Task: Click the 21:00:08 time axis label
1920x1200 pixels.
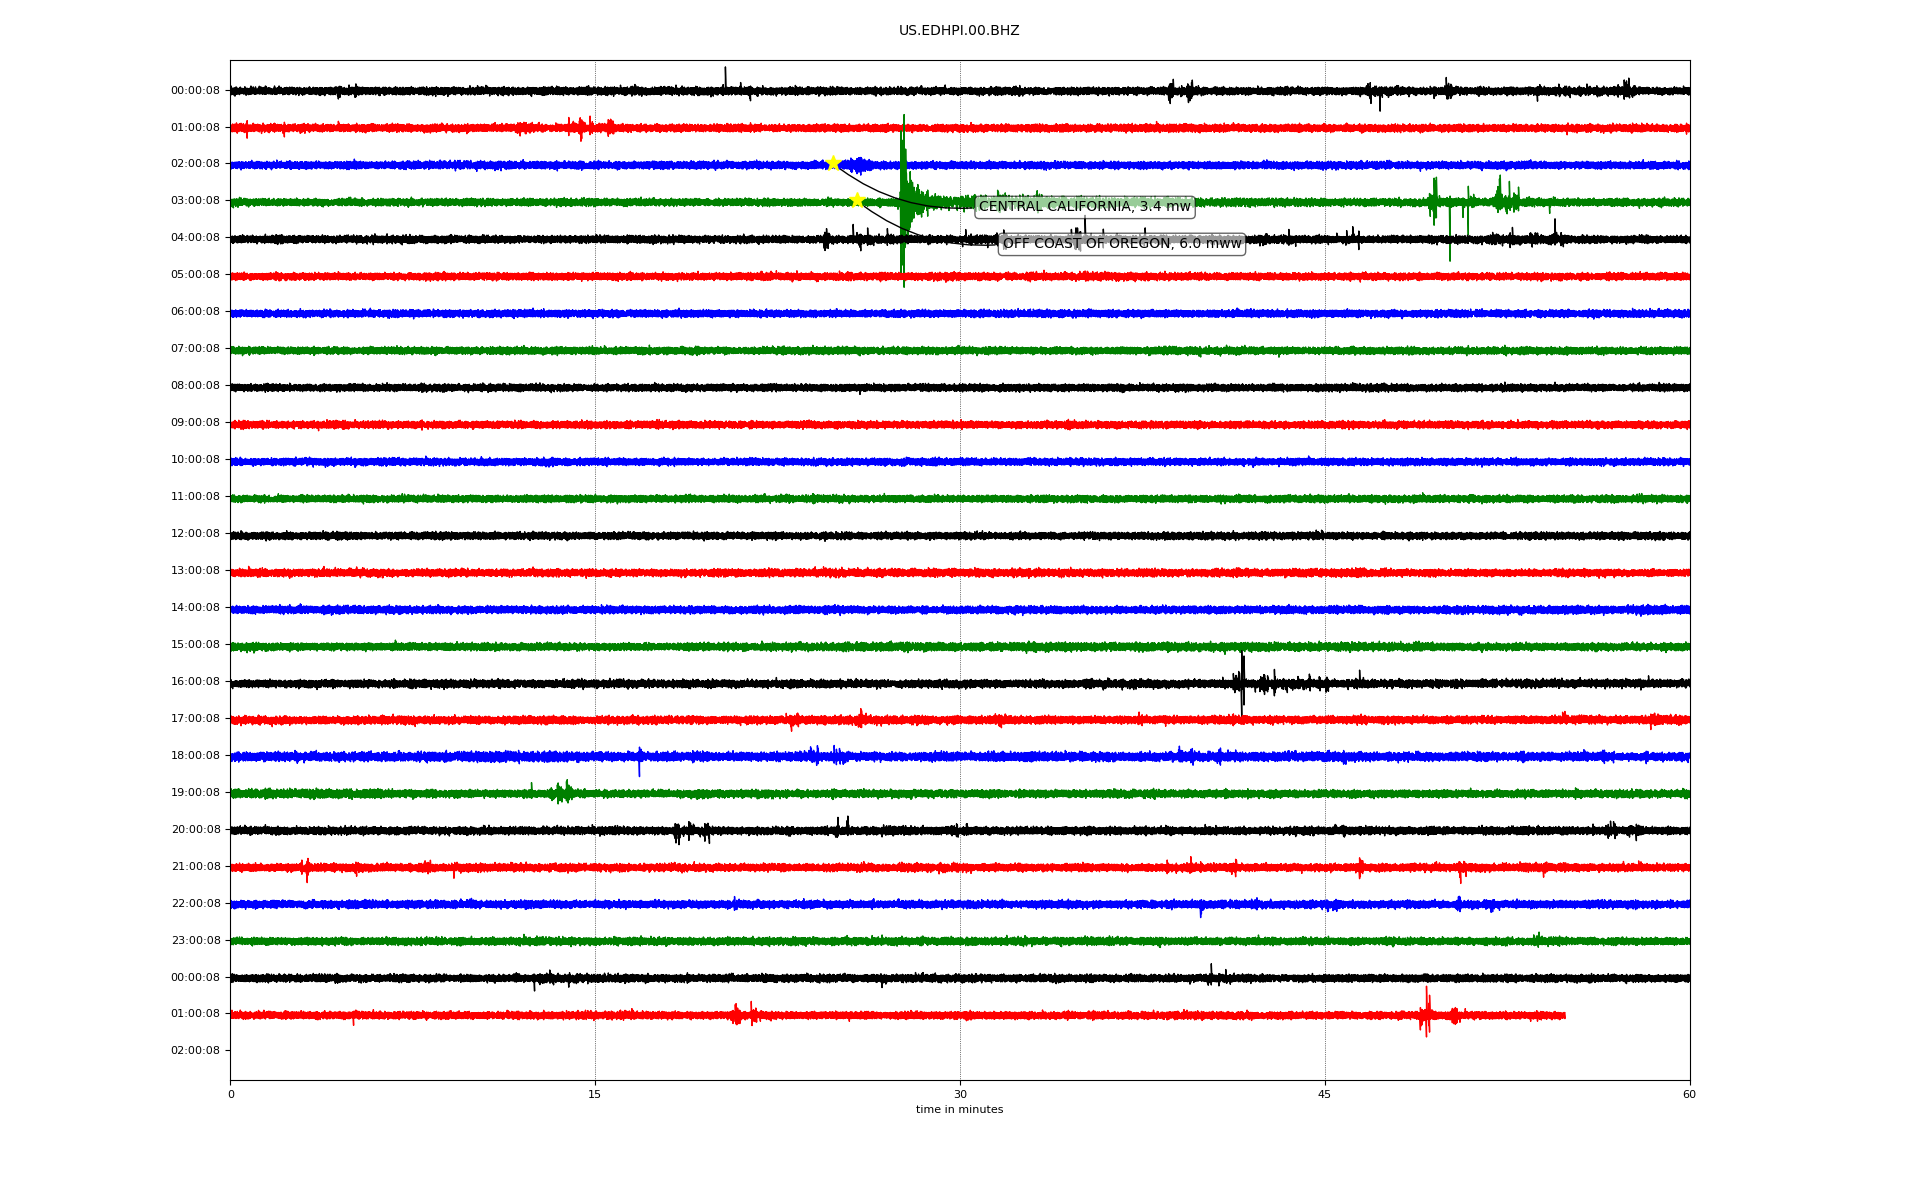Action: point(195,867)
